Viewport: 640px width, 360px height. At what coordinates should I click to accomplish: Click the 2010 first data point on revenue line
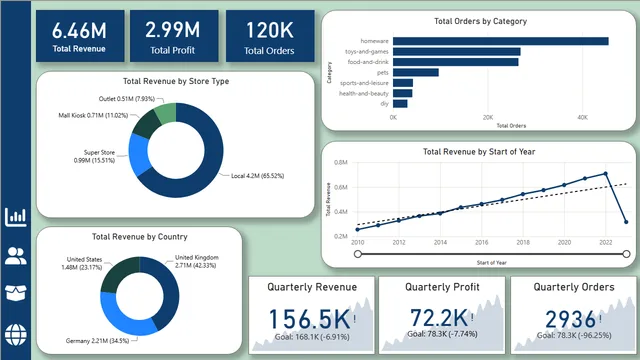click(x=358, y=230)
